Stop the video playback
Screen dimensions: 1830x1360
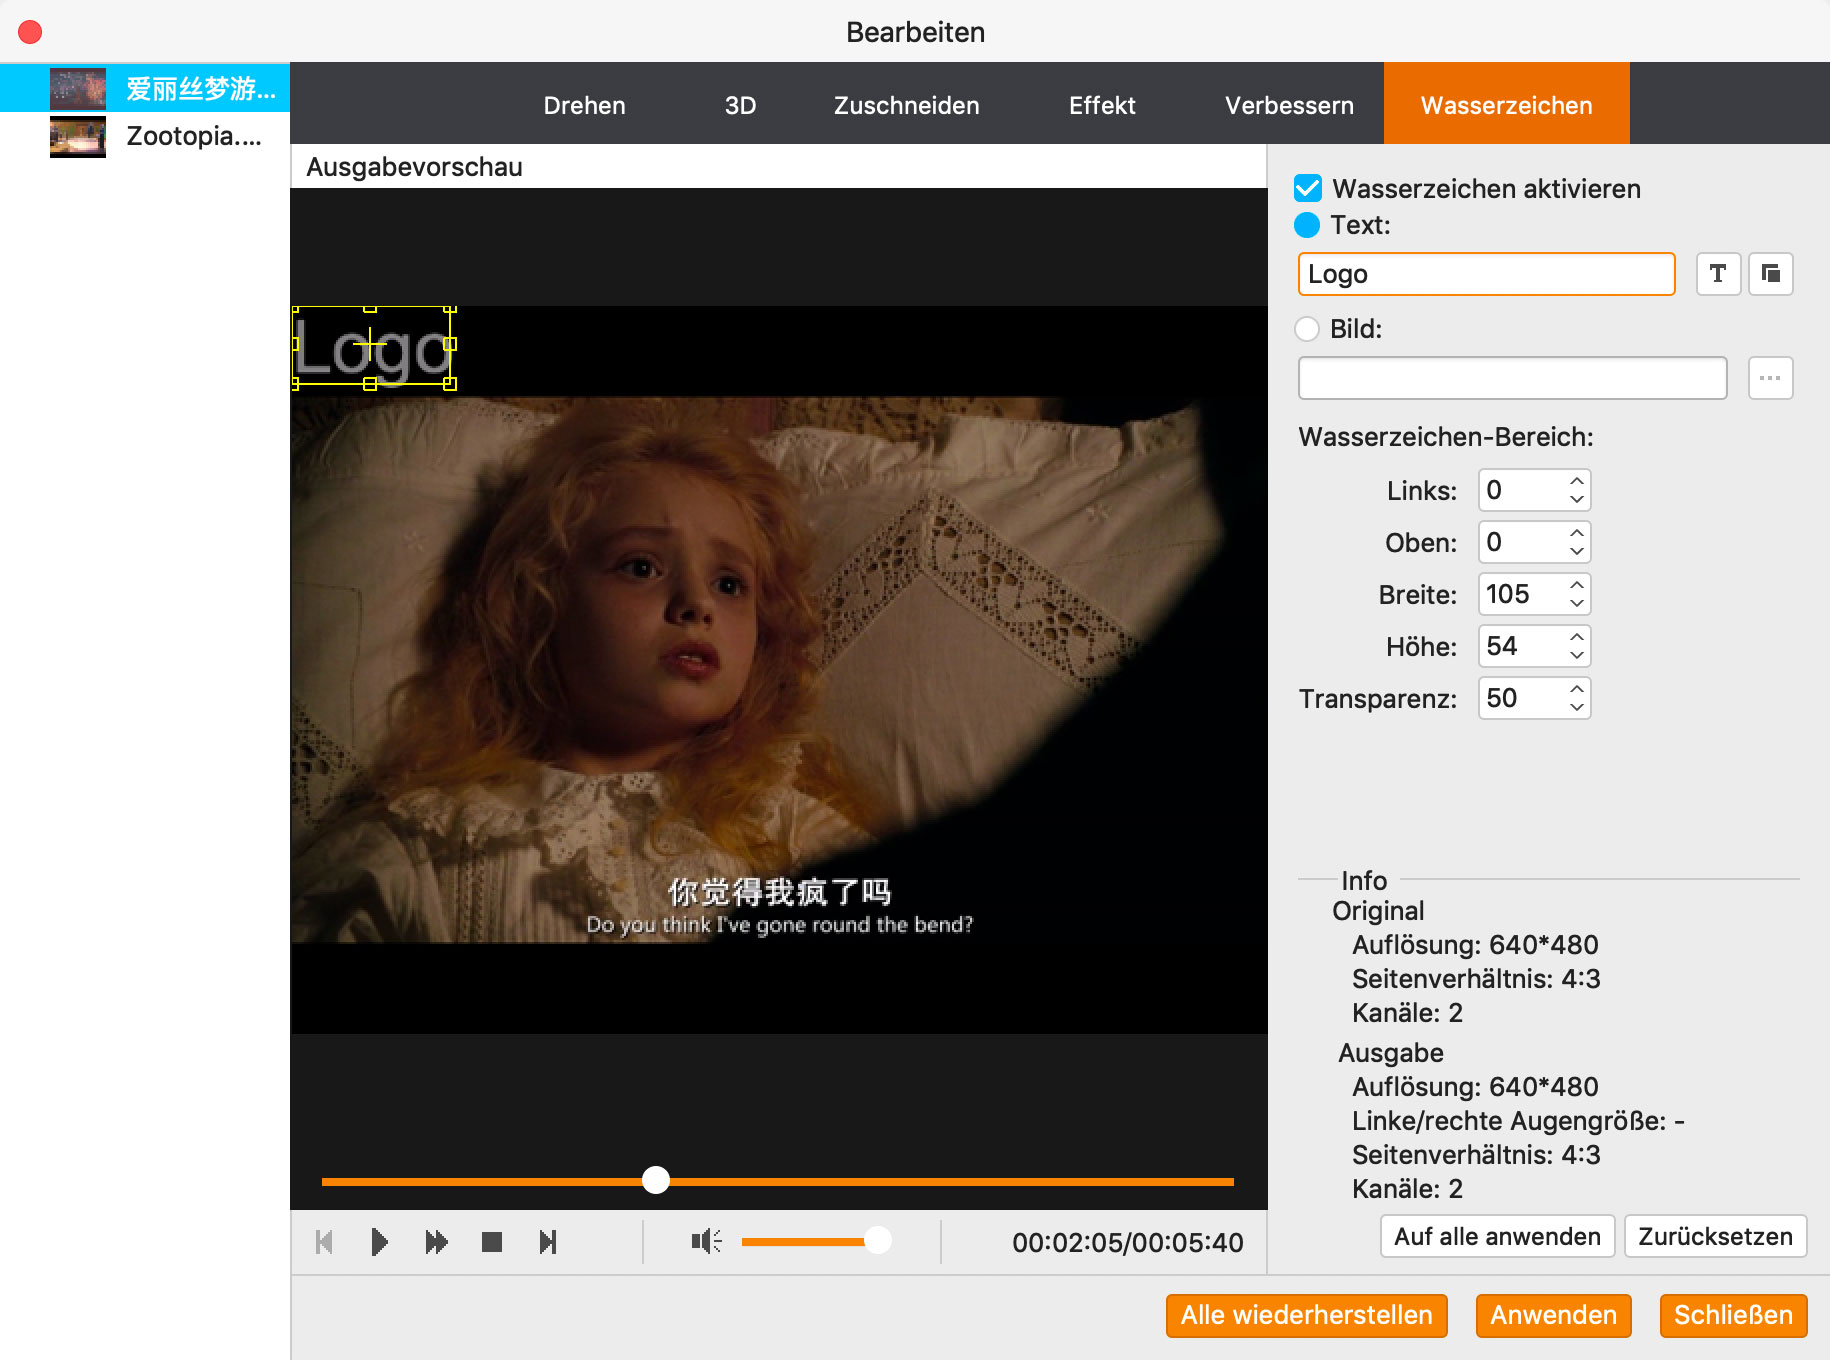[x=492, y=1242]
